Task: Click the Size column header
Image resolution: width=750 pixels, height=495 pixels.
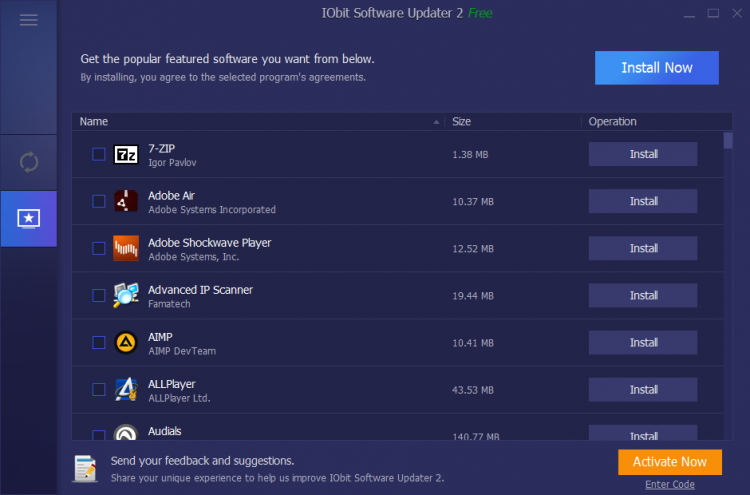Action: coord(462,121)
